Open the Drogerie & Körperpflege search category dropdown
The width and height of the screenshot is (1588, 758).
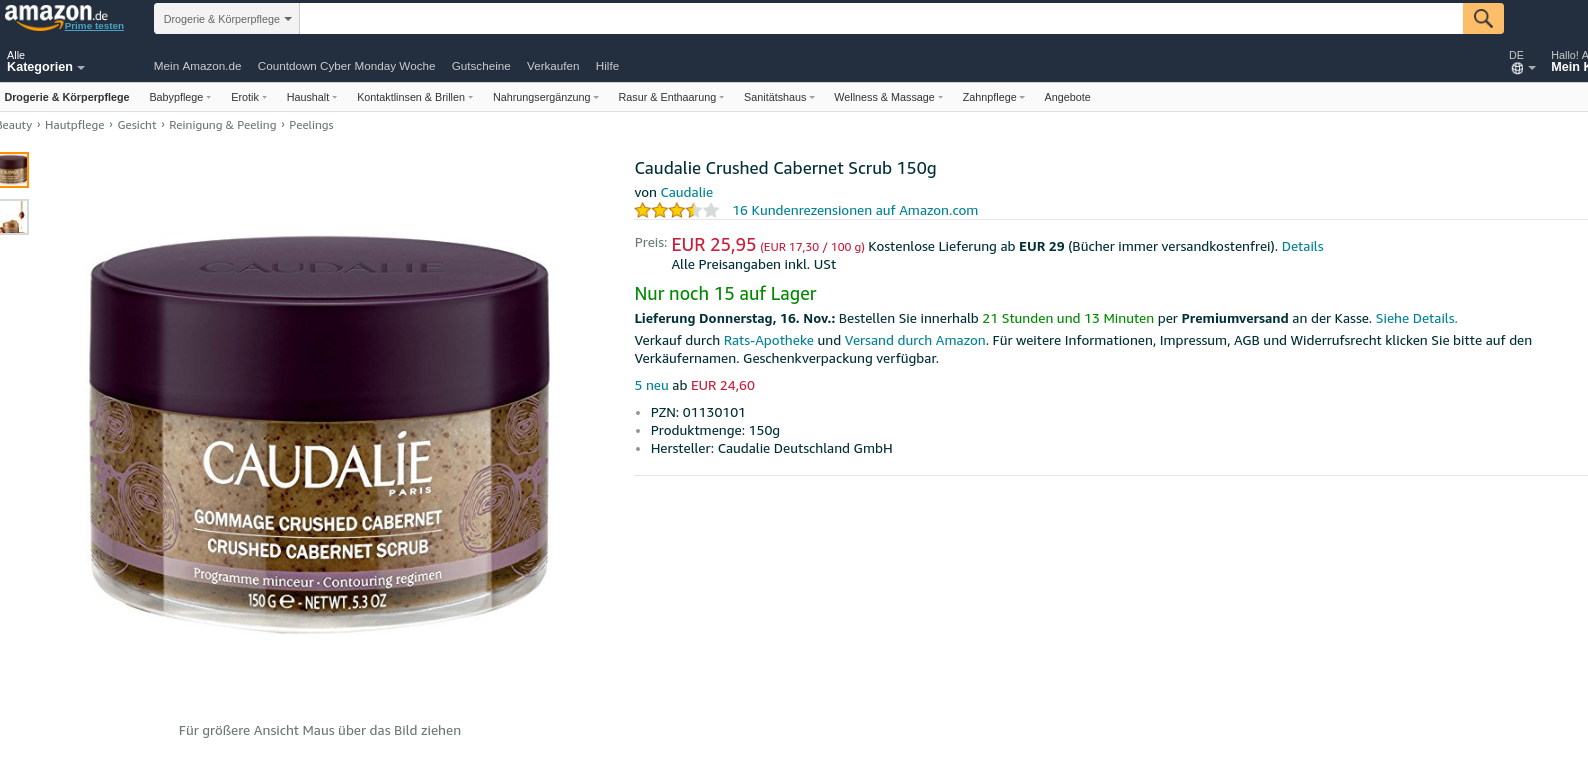tap(227, 19)
